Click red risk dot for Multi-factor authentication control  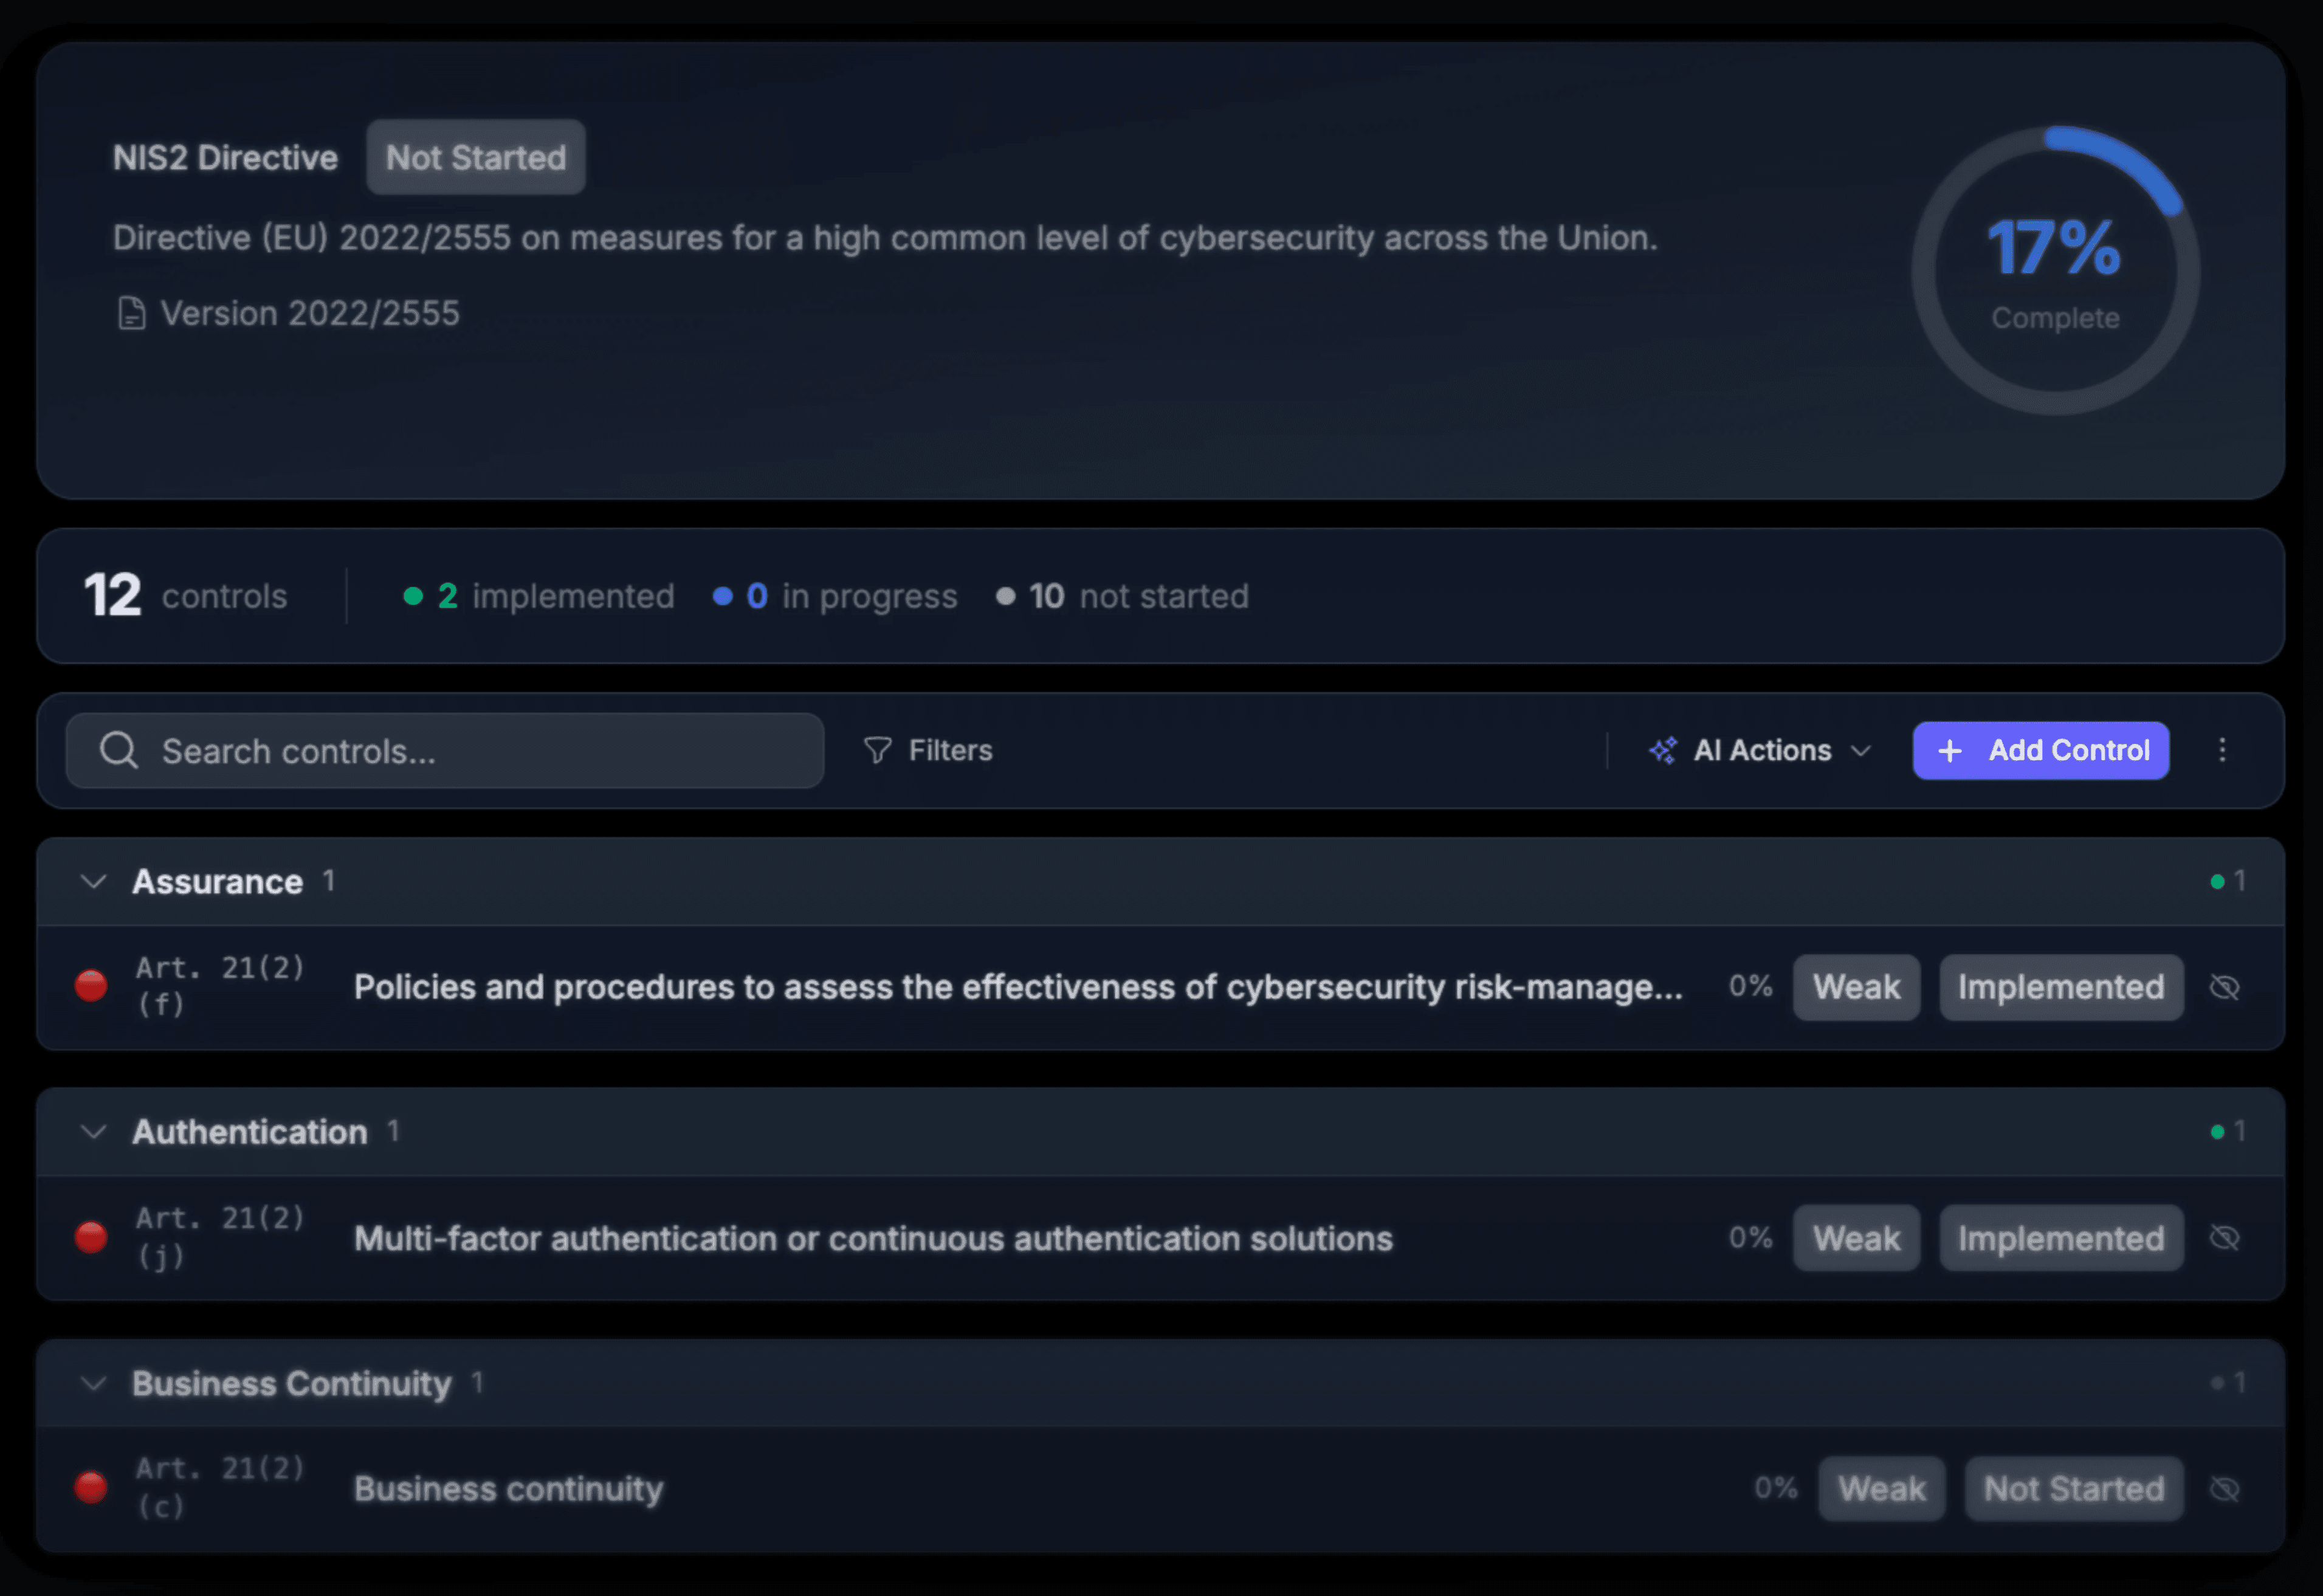coord(91,1237)
